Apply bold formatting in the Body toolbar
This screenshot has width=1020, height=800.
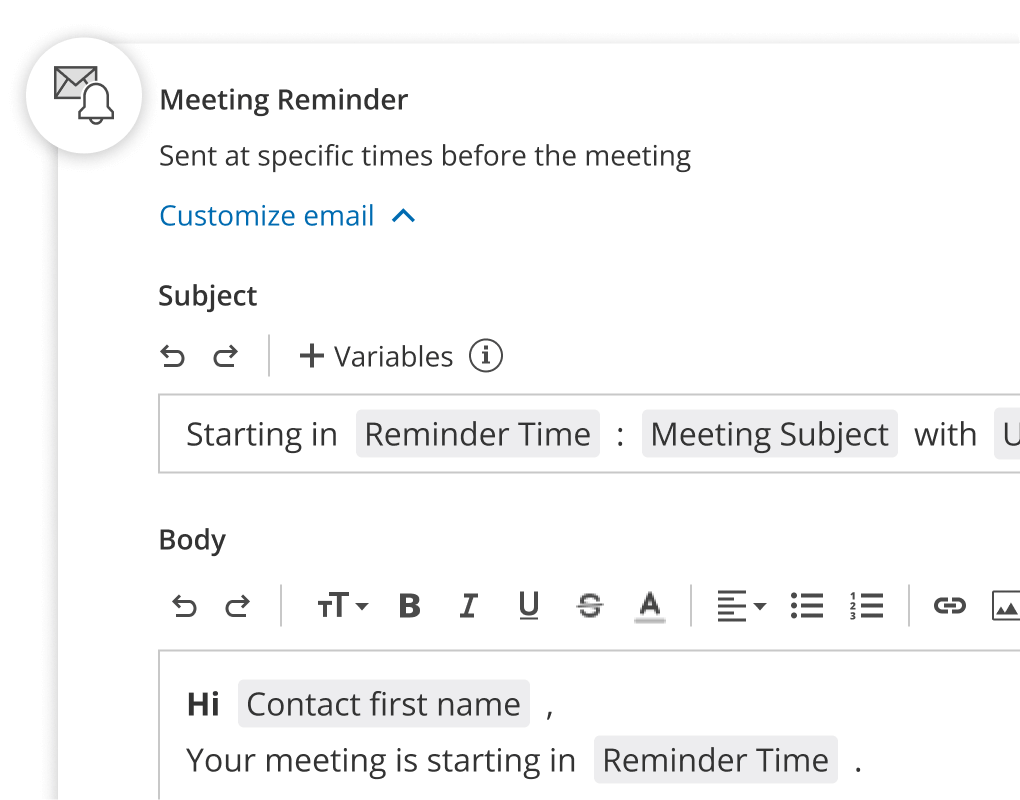(408, 605)
